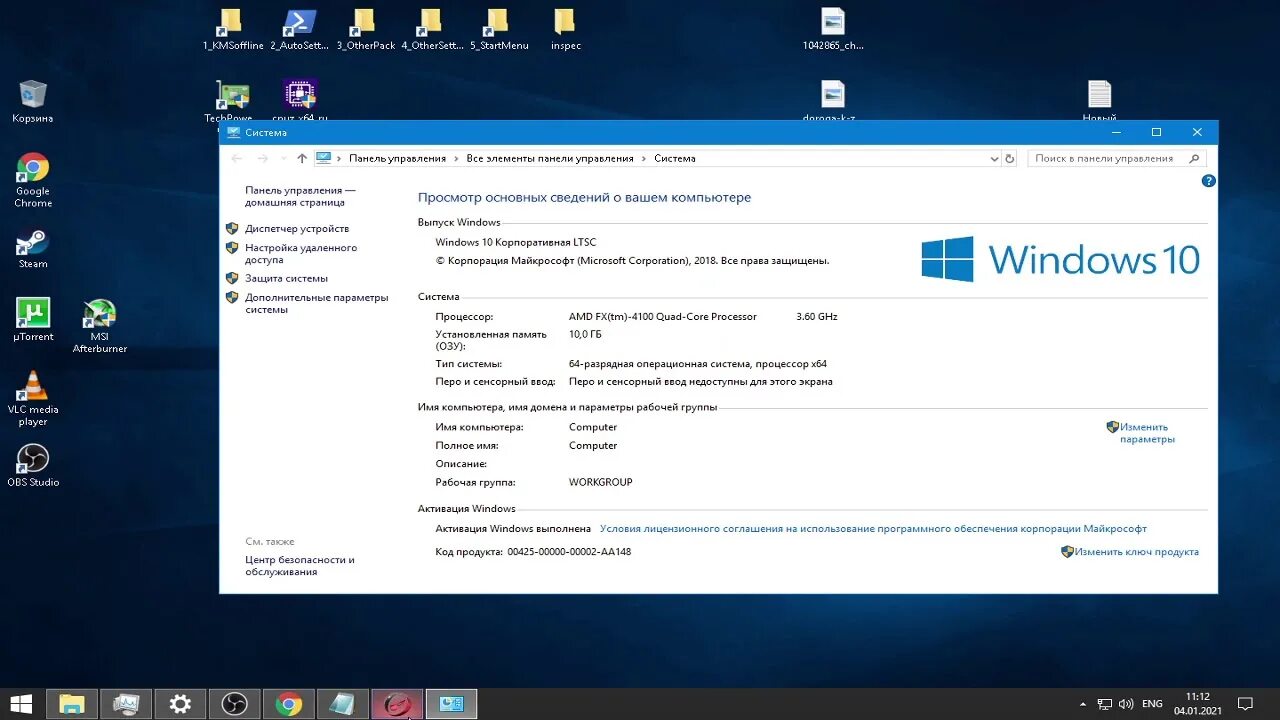This screenshot has width=1280, height=720.
Task: Select the 2_AutoSett PowerShell shortcut
Action: click(299, 29)
